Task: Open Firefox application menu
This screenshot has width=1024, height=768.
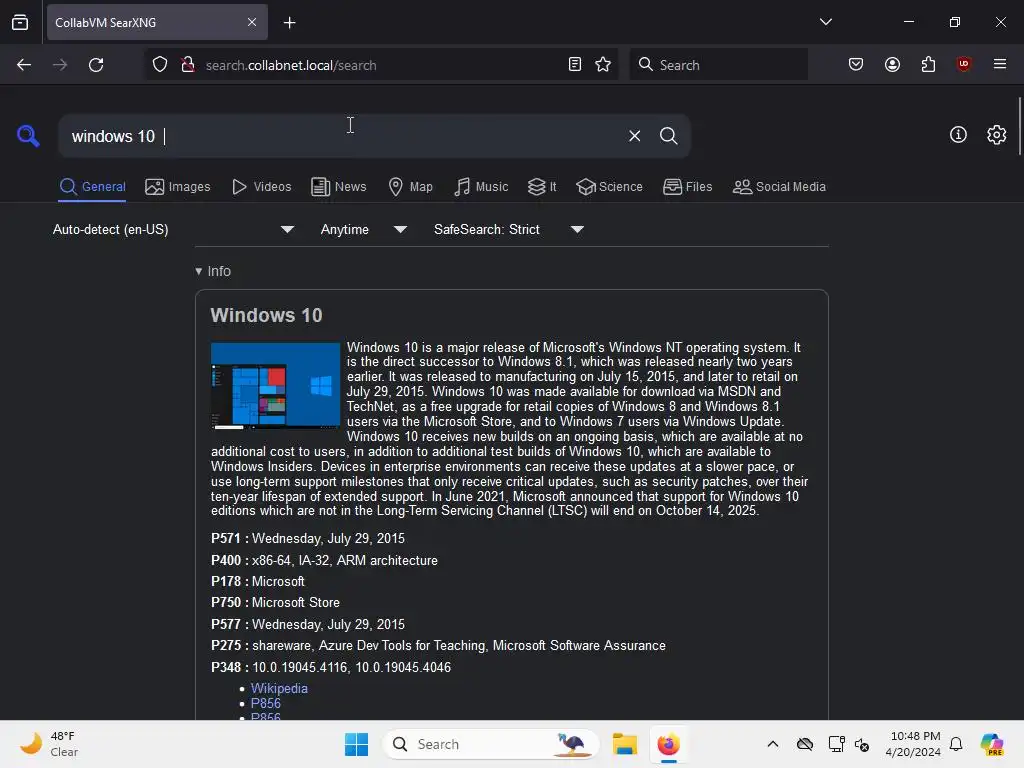Action: (x=1000, y=65)
